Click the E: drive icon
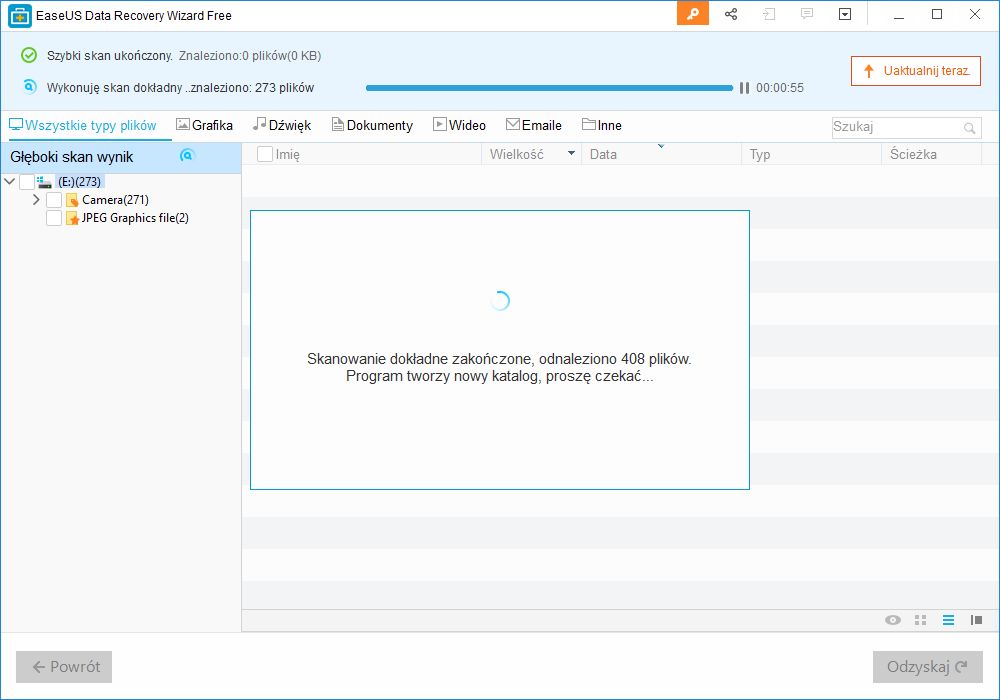1000x700 pixels. point(44,182)
